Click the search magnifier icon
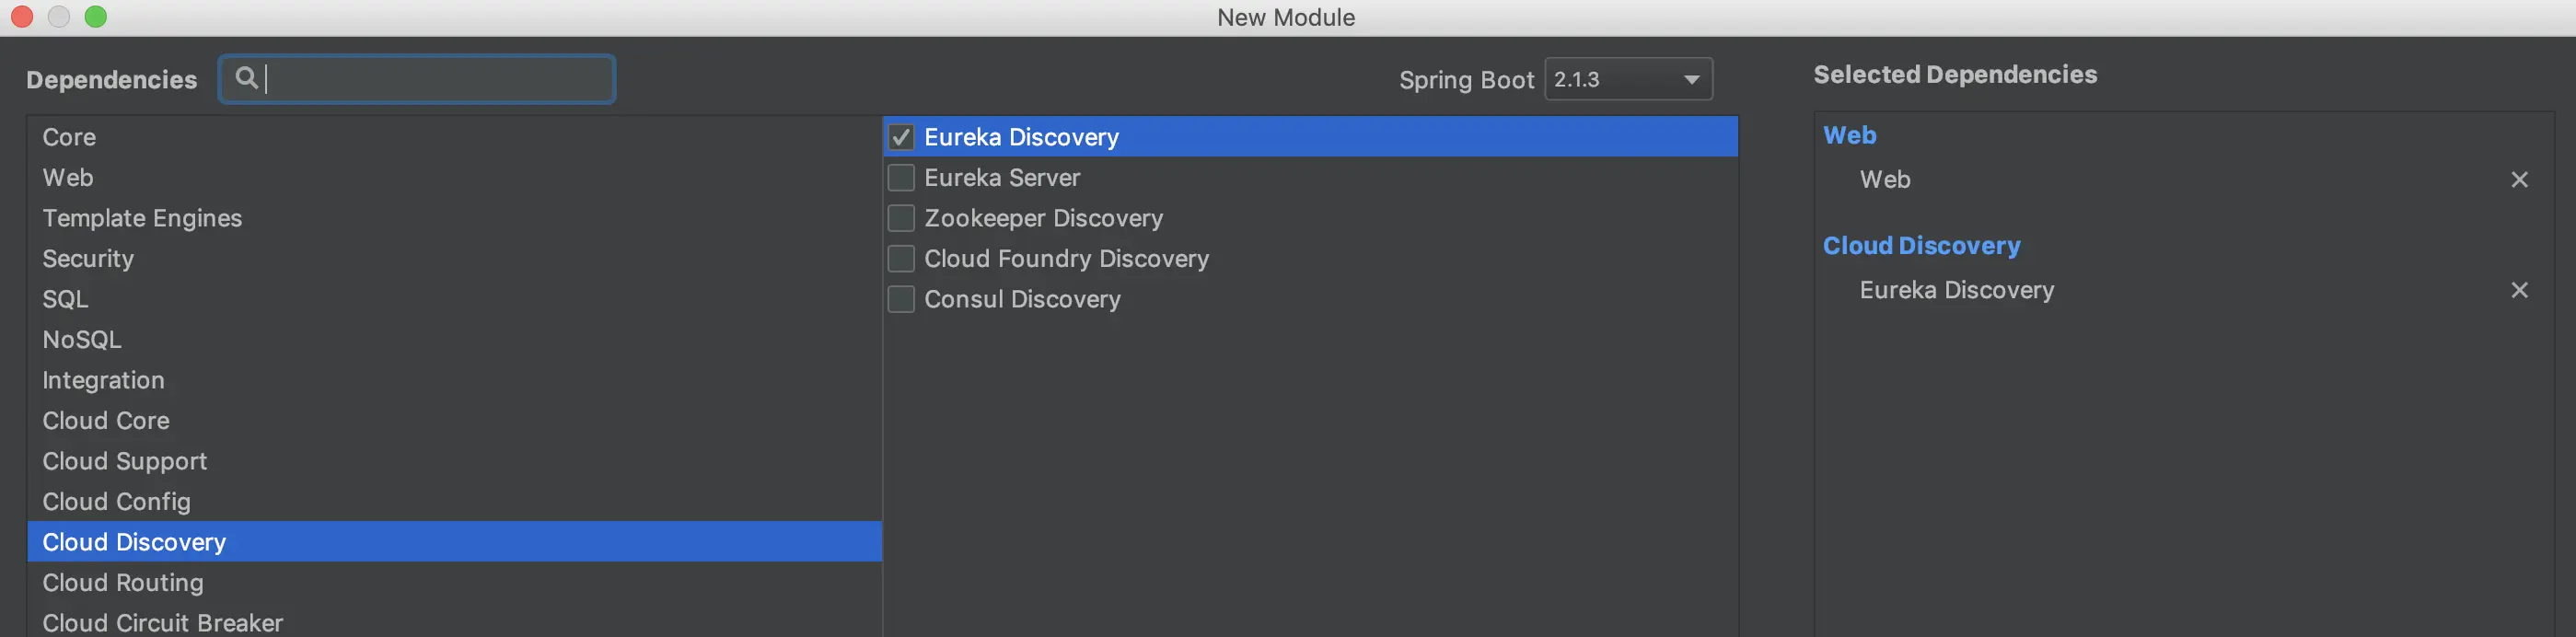2576x637 pixels. (x=246, y=78)
